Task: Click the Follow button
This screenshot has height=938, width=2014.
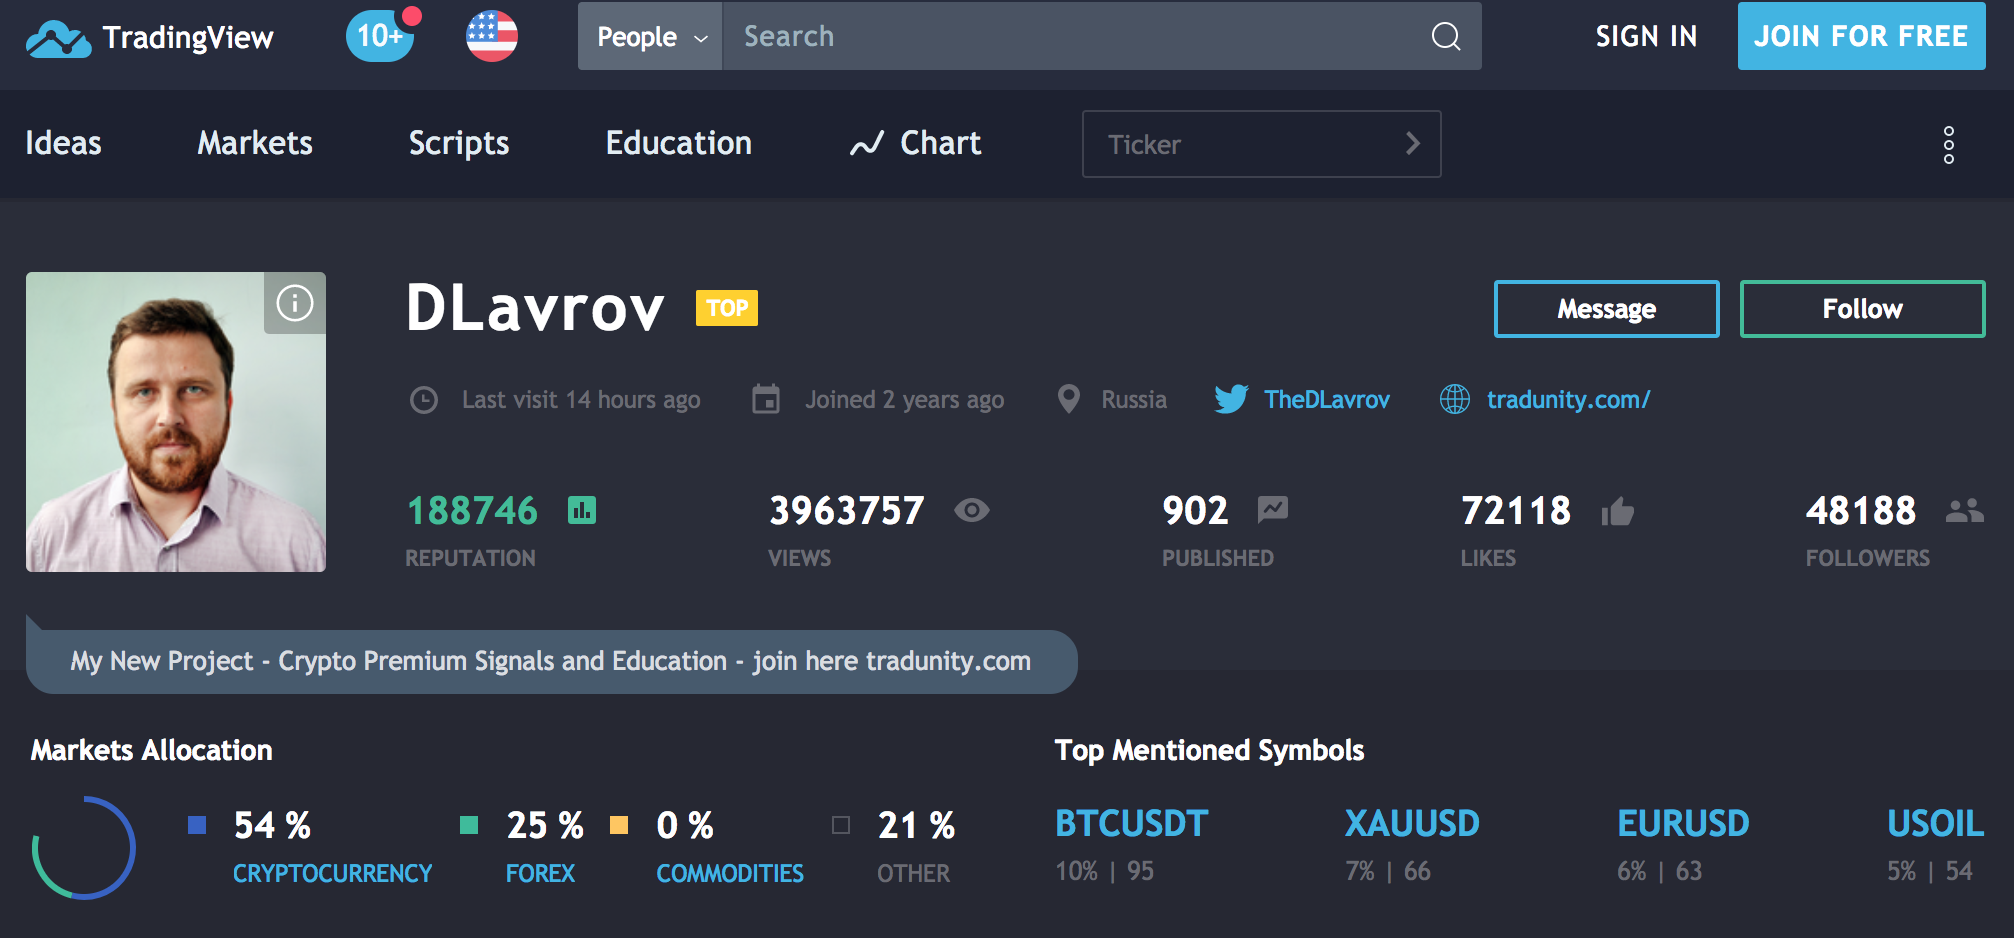Action: [1862, 309]
